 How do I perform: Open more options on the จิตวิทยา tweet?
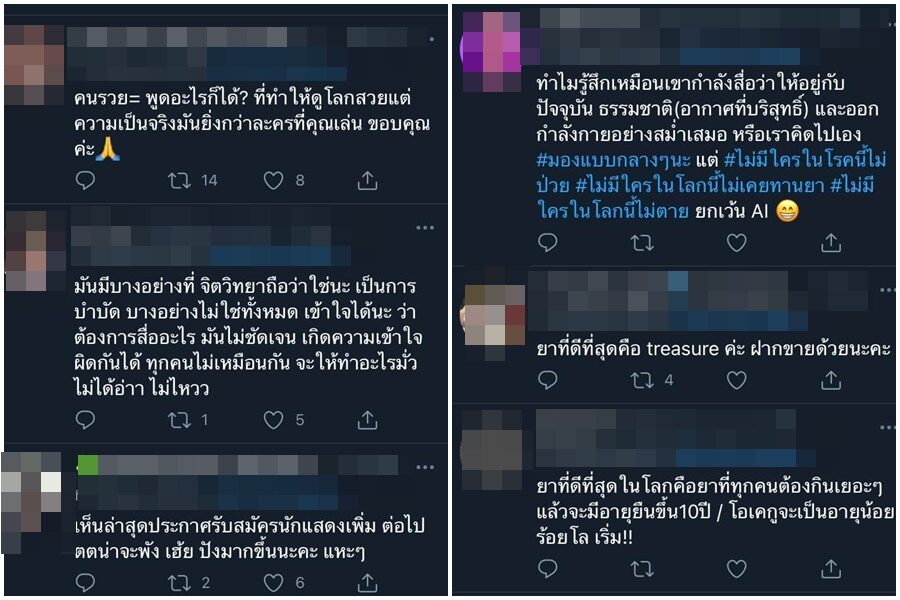pyautogui.click(x=425, y=228)
